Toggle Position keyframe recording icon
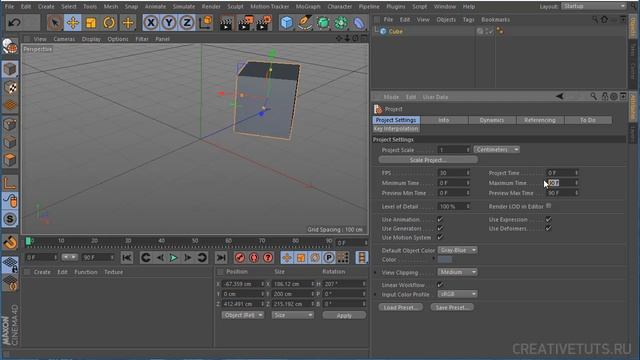This screenshot has height=360, width=640. point(287,258)
